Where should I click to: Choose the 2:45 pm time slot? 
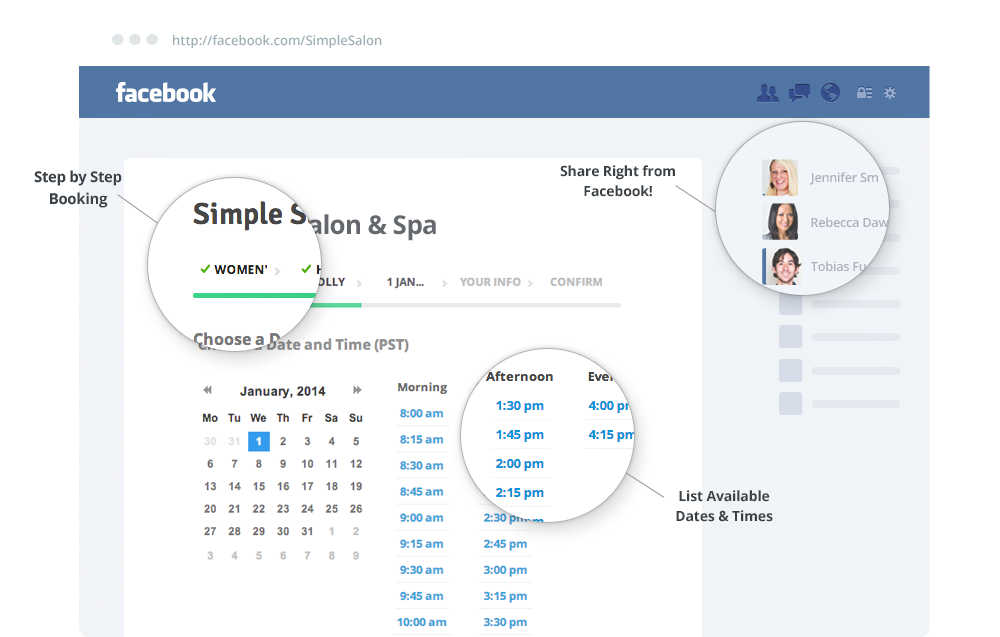click(x=505, y=544)
